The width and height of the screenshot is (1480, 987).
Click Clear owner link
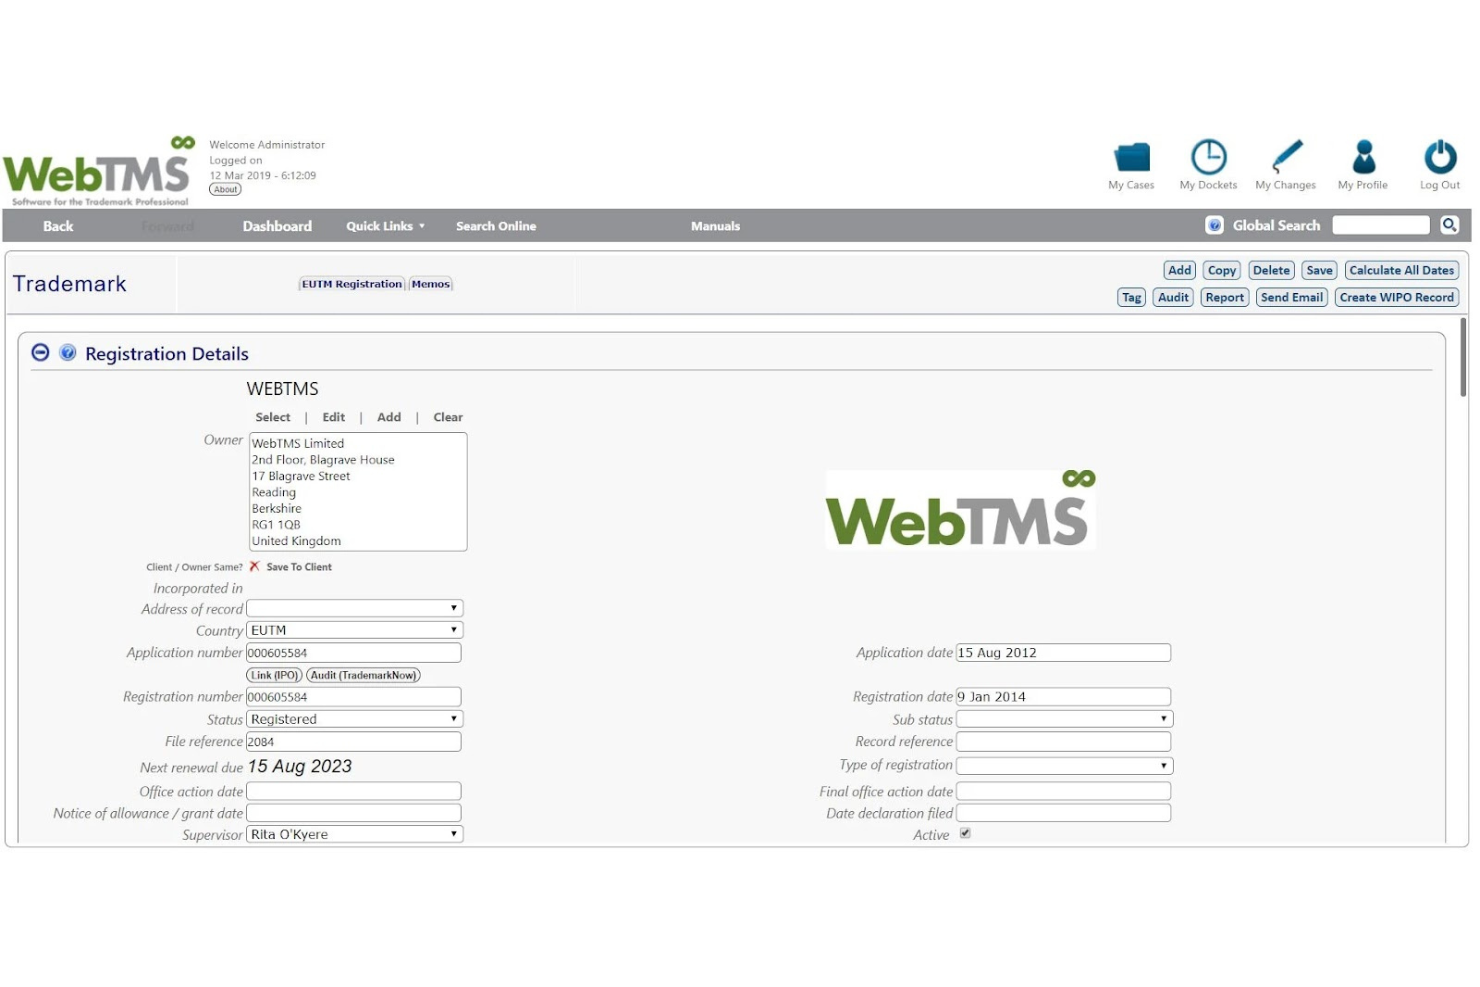(447, 417)
